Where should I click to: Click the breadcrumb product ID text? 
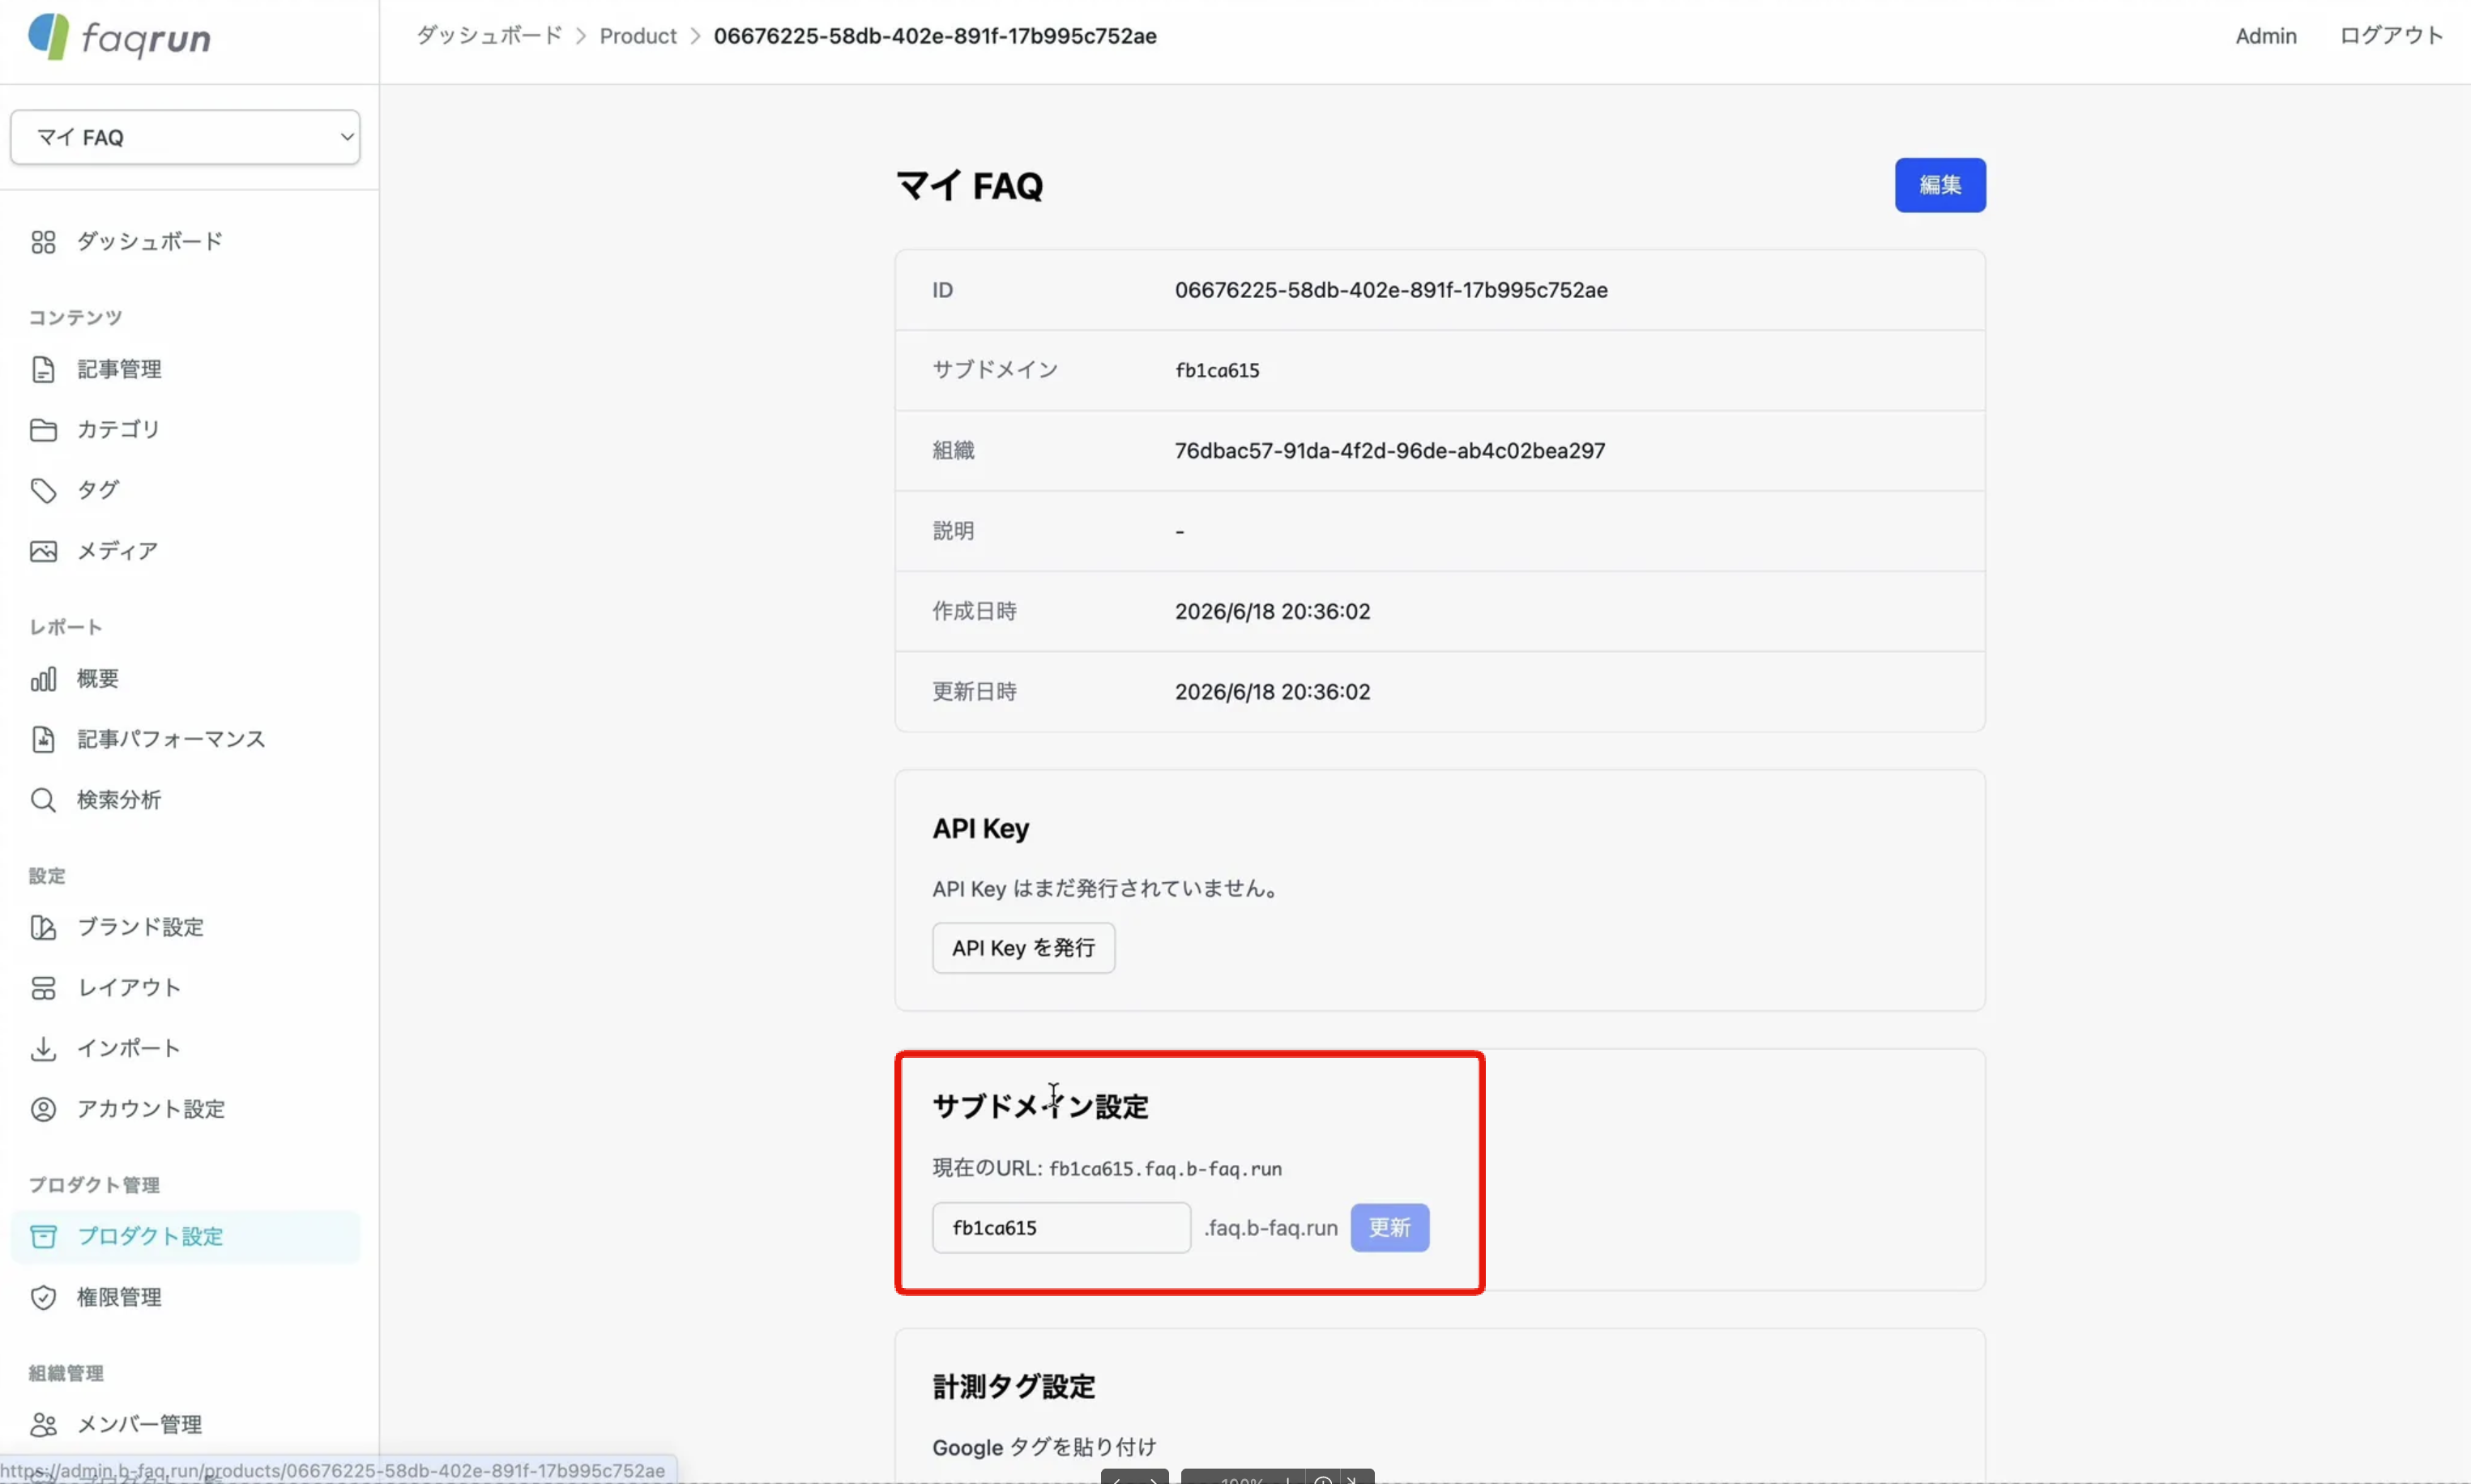pos(935,36)
